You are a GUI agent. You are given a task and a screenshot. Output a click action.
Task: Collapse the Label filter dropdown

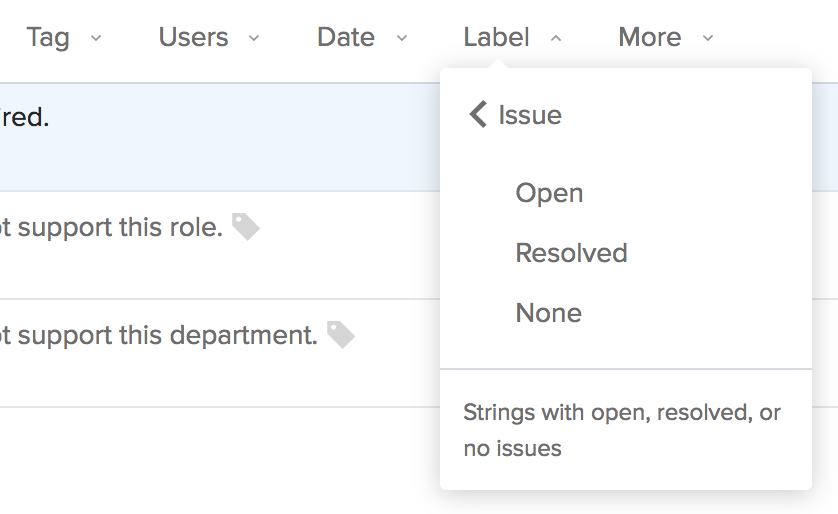513,37
